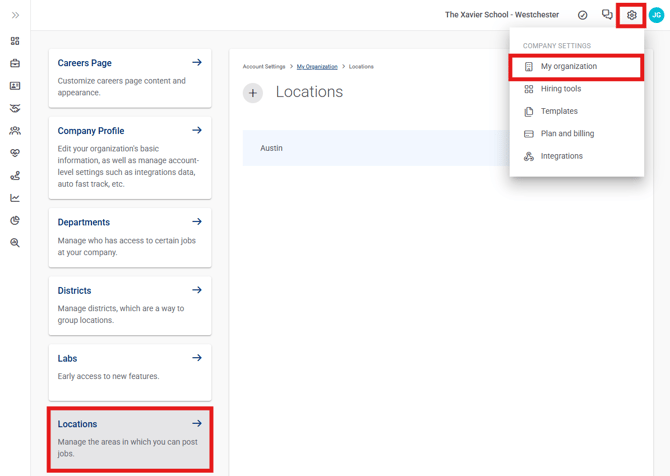Viewport: 670px width, 476px height.
Task: Open the pie chart analytics icon
Action: click(15, 220)
